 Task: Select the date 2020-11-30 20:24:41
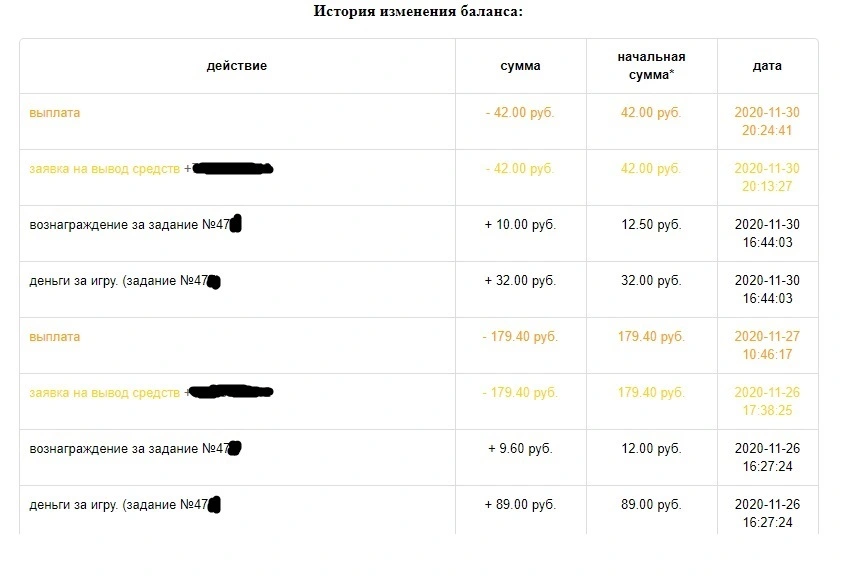point(767,122)
